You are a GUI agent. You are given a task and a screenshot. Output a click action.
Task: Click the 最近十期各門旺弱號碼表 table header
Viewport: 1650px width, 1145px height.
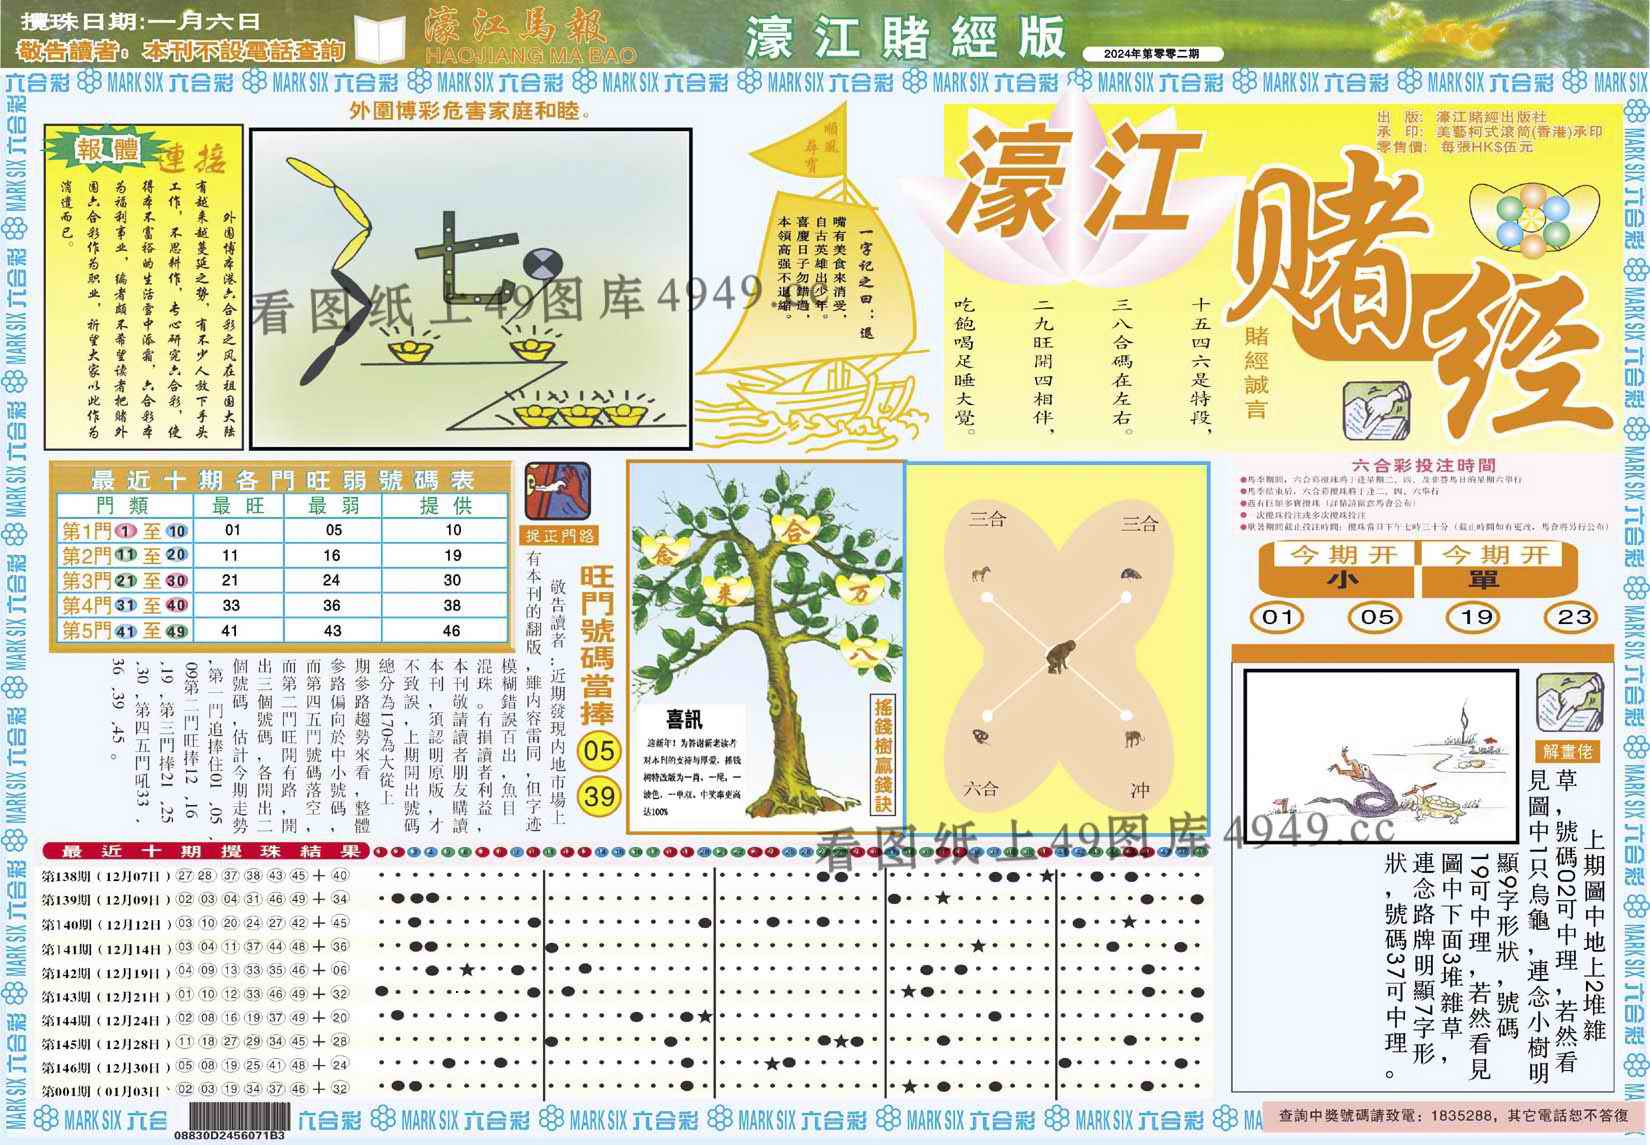[x=282, y=479]
